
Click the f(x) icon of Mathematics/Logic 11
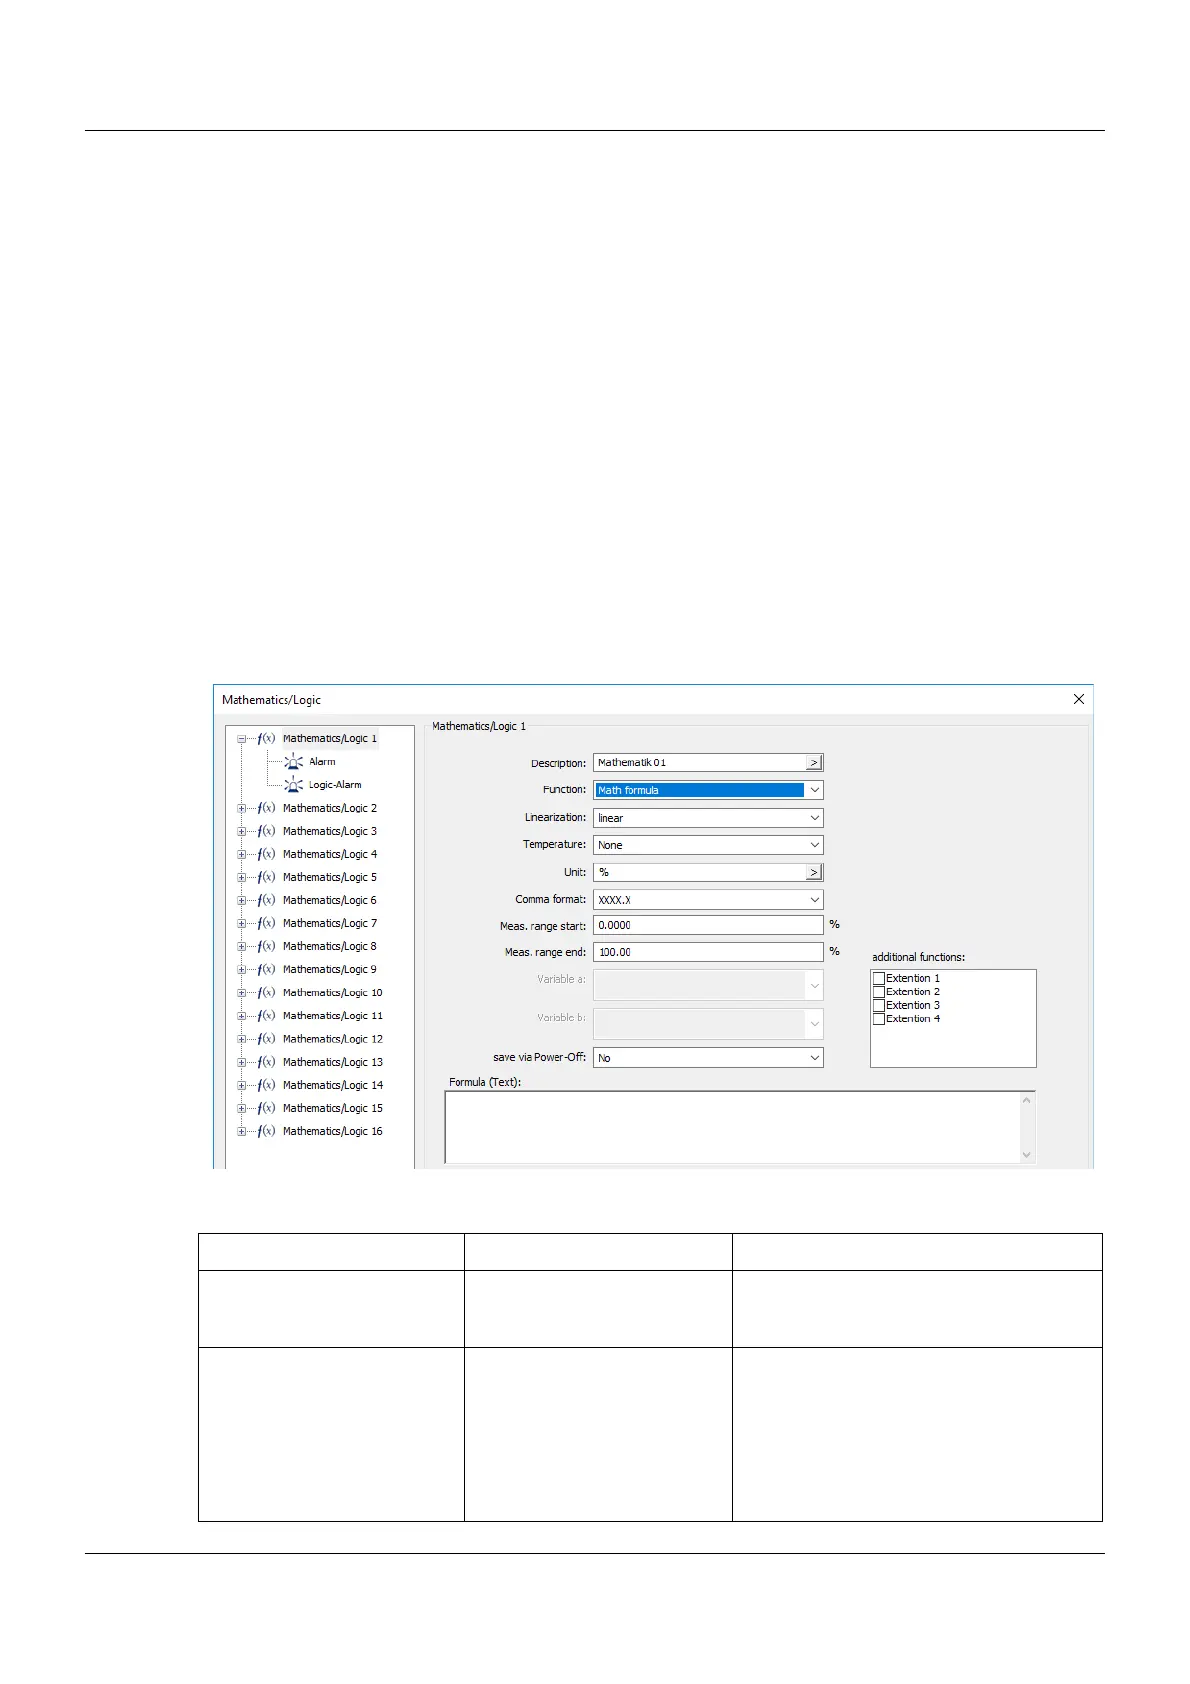click(266, 1016)
